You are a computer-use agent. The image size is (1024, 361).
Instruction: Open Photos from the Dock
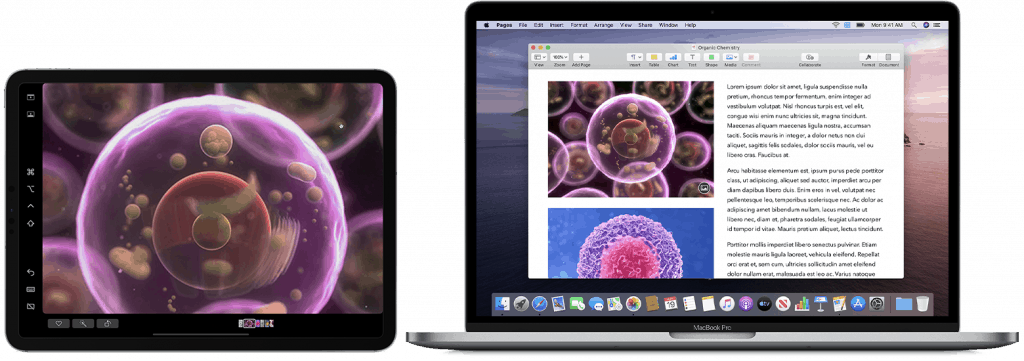[633, 304]
